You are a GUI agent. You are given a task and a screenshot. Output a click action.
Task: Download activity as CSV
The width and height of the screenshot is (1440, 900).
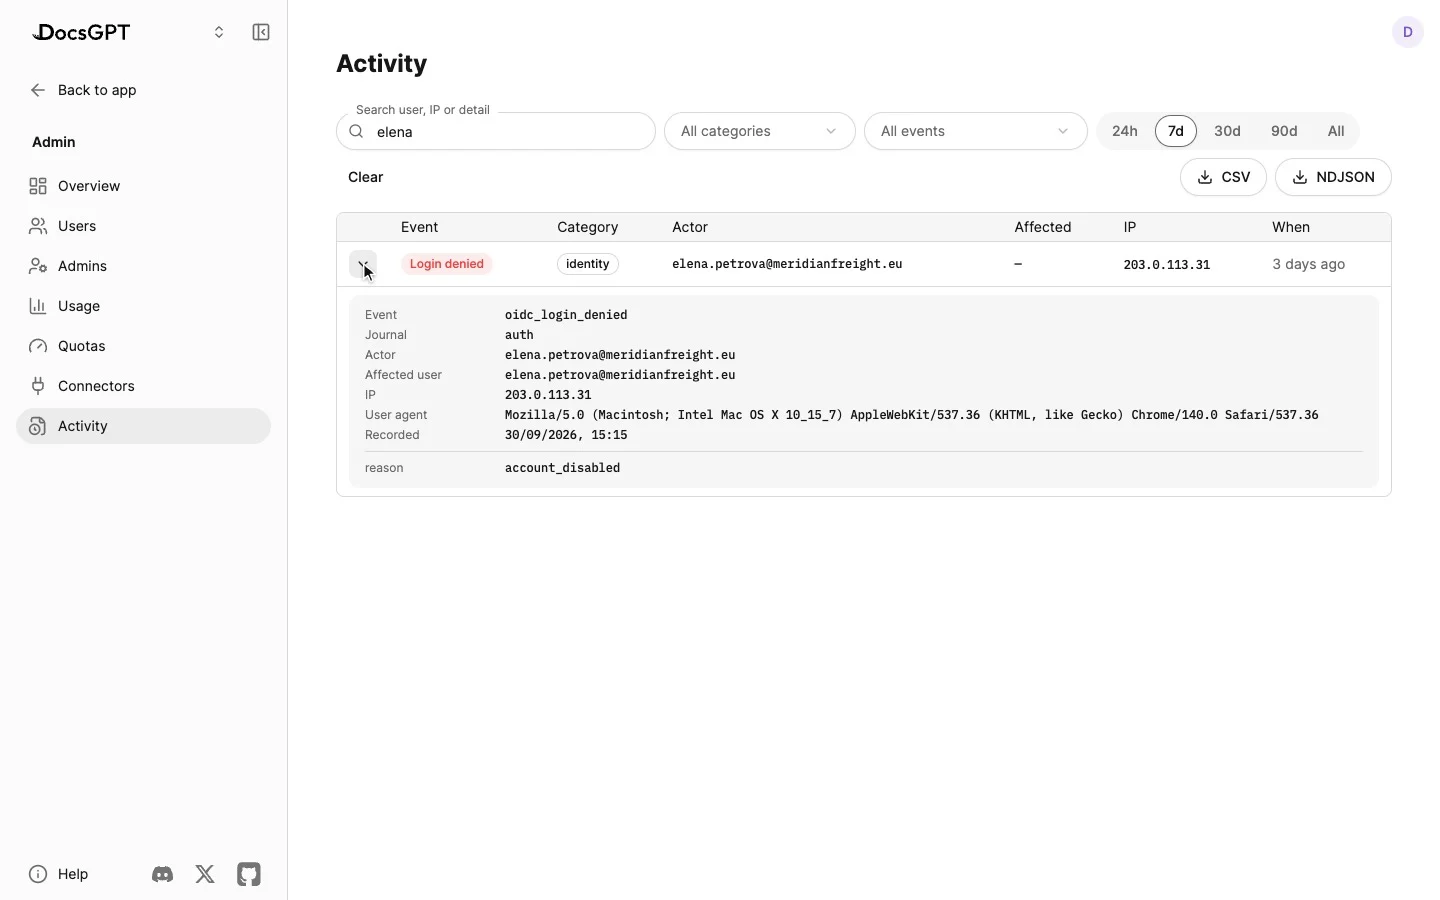pyautogui.click(x=1224, y=177)
